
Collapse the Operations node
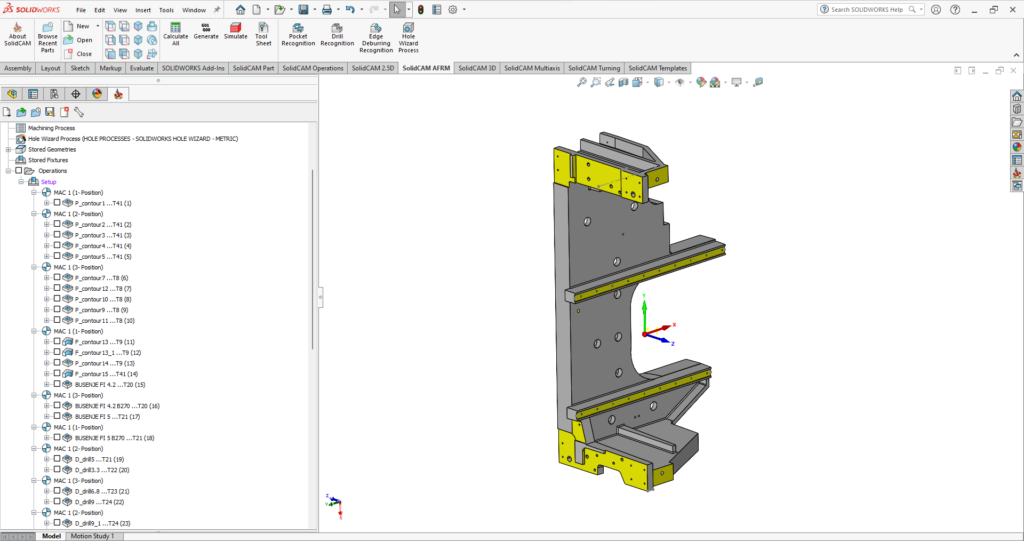8,171
